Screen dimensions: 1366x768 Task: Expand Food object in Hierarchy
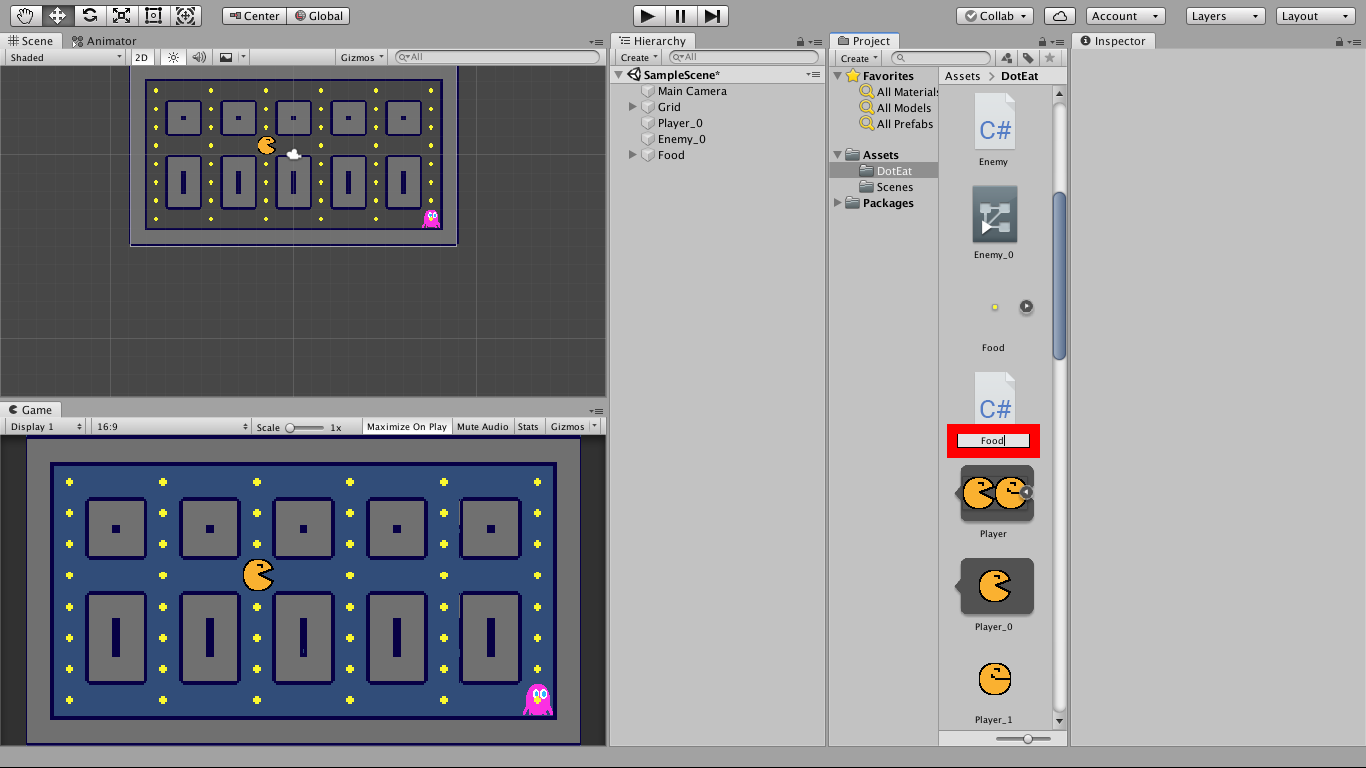coord(633,155)
